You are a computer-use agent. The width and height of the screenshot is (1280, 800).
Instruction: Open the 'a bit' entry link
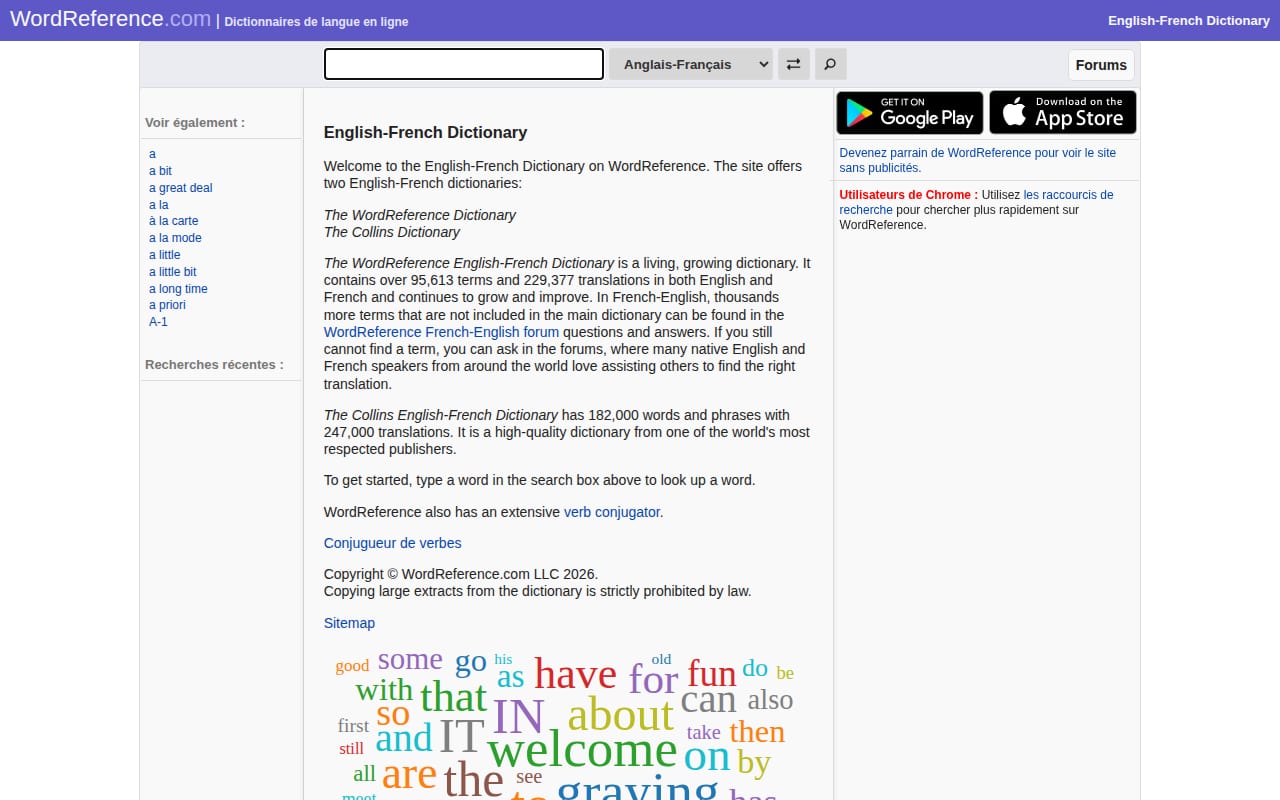tap(160, 171)
